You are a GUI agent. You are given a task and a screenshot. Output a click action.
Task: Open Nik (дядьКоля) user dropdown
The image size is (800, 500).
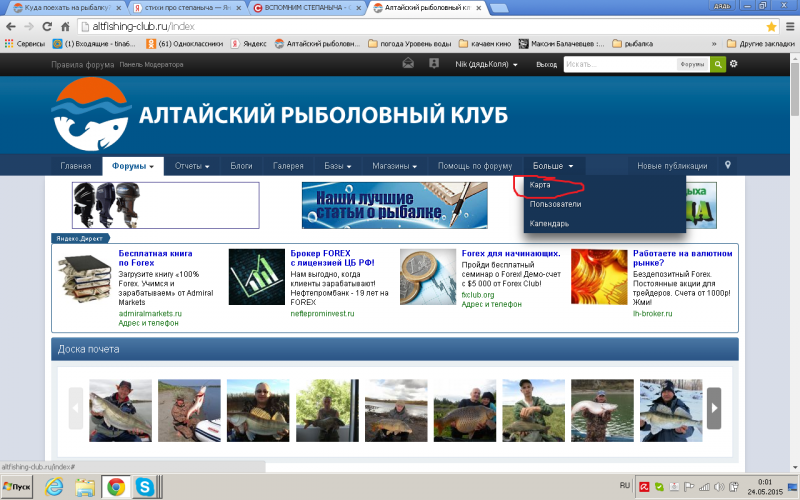click(486, 64)
